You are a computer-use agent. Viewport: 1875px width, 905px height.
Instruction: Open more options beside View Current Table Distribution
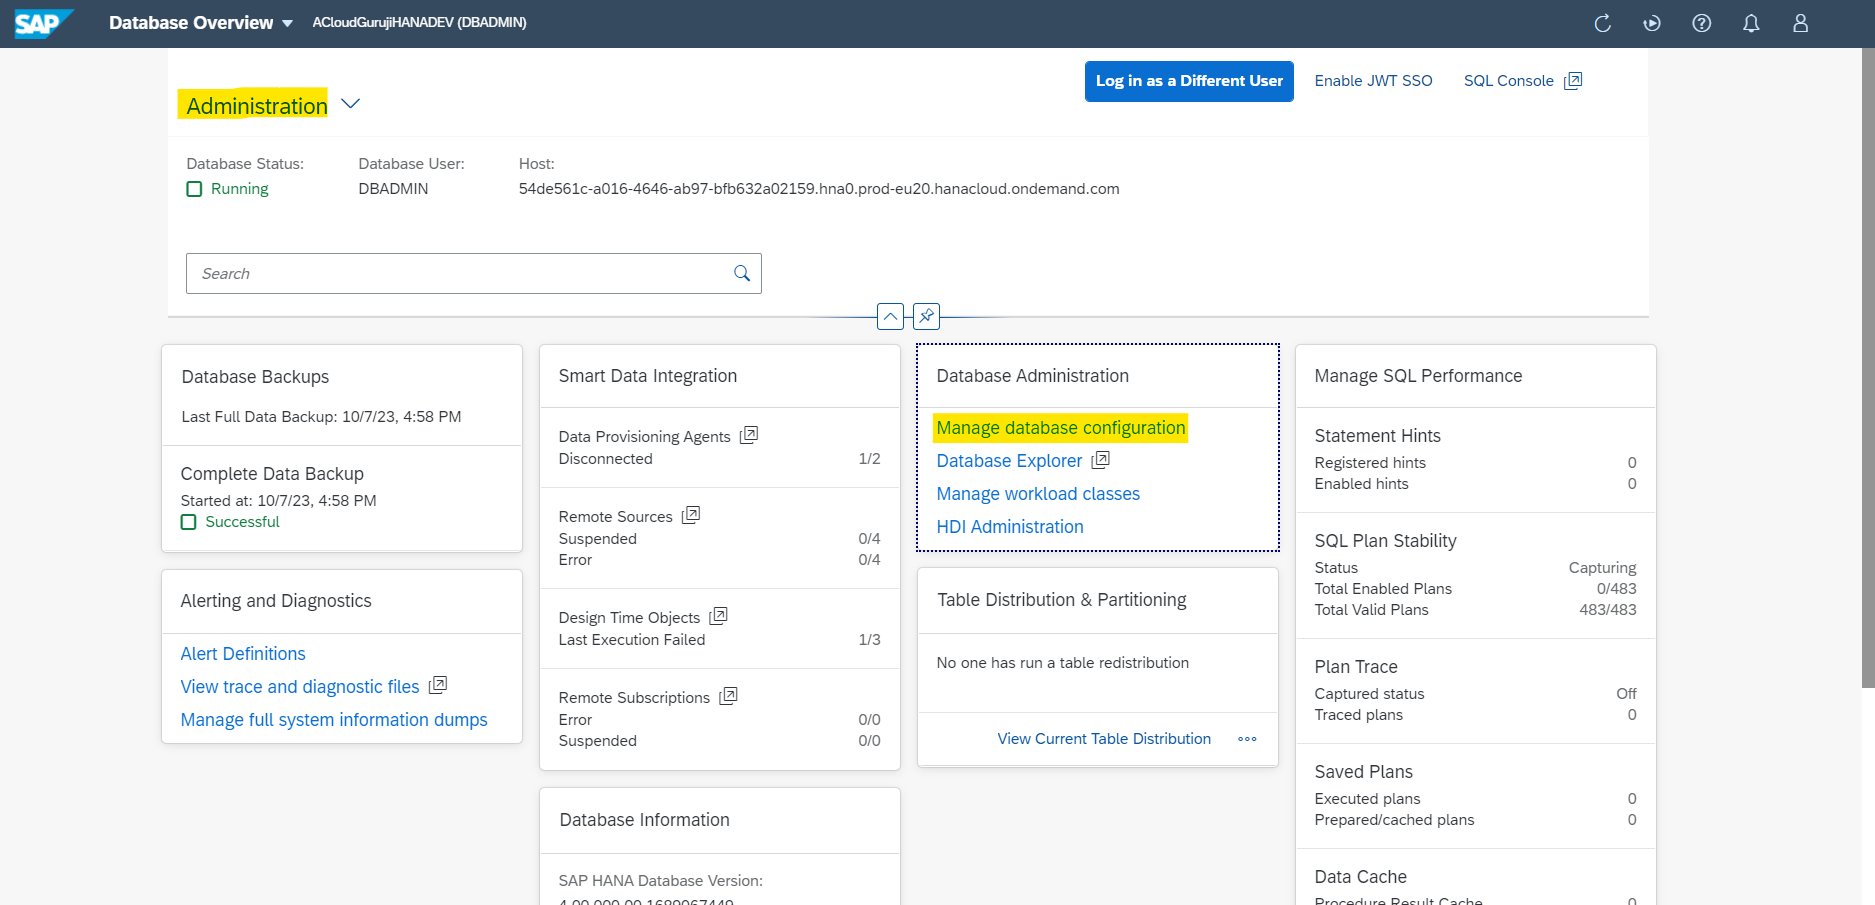(x=1247, y=739)
